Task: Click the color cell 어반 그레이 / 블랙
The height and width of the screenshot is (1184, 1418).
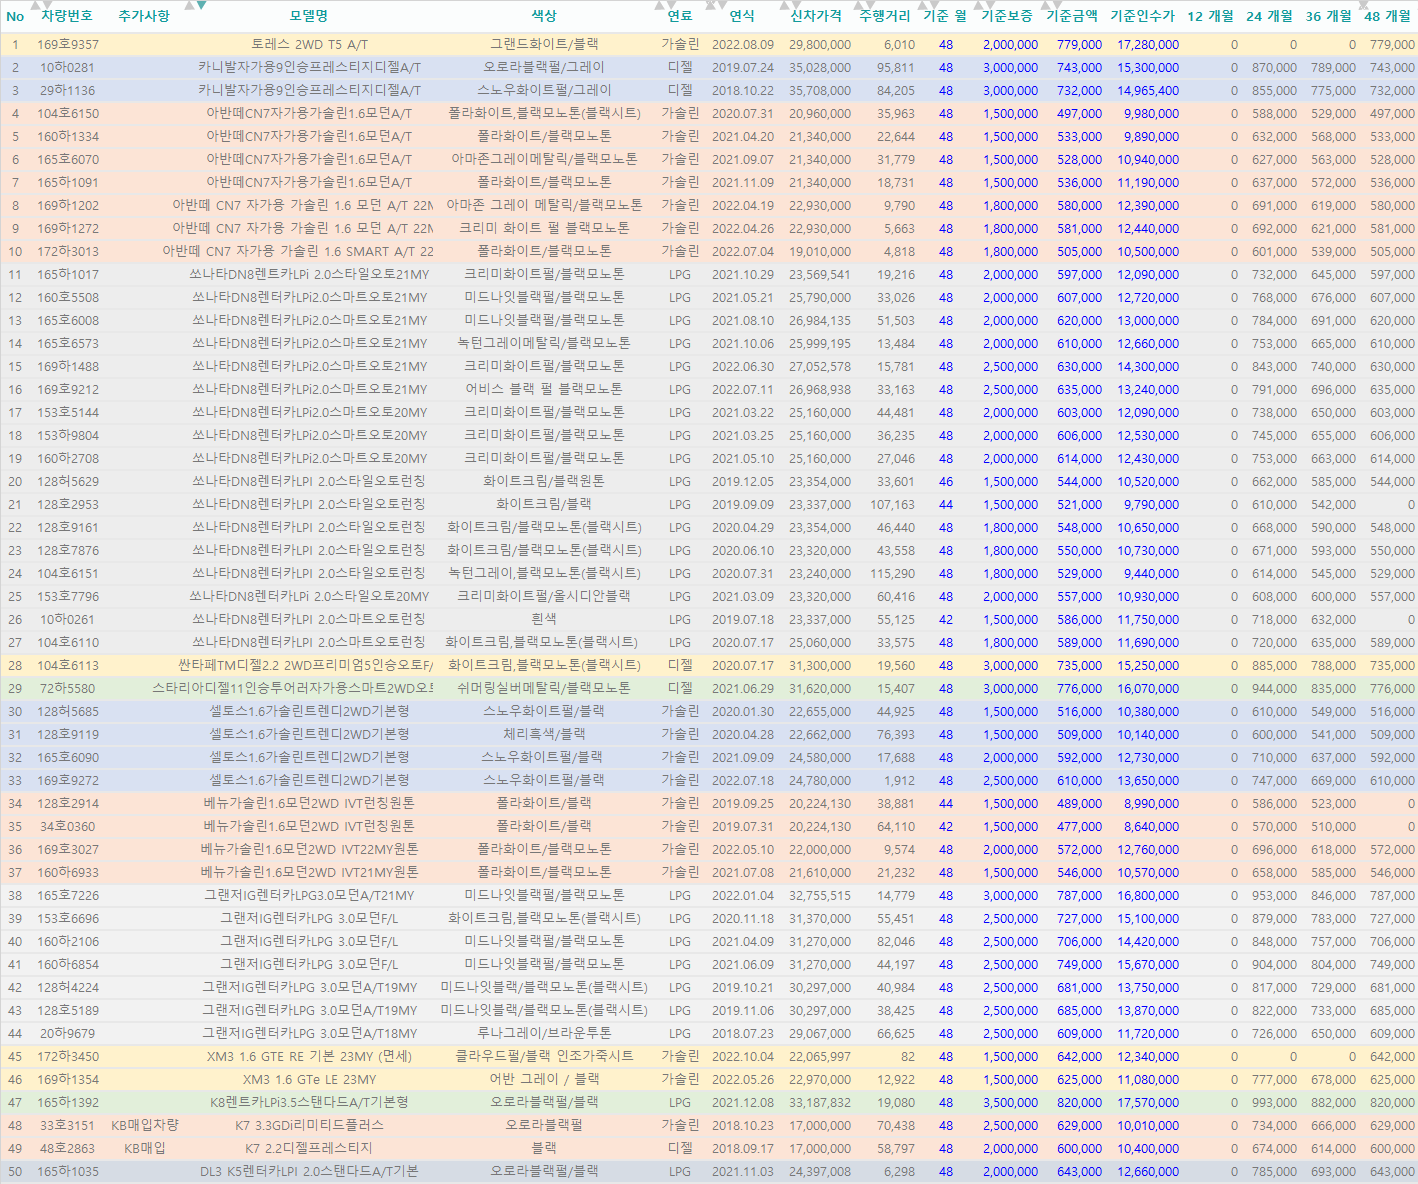Action: [544, 1080]
